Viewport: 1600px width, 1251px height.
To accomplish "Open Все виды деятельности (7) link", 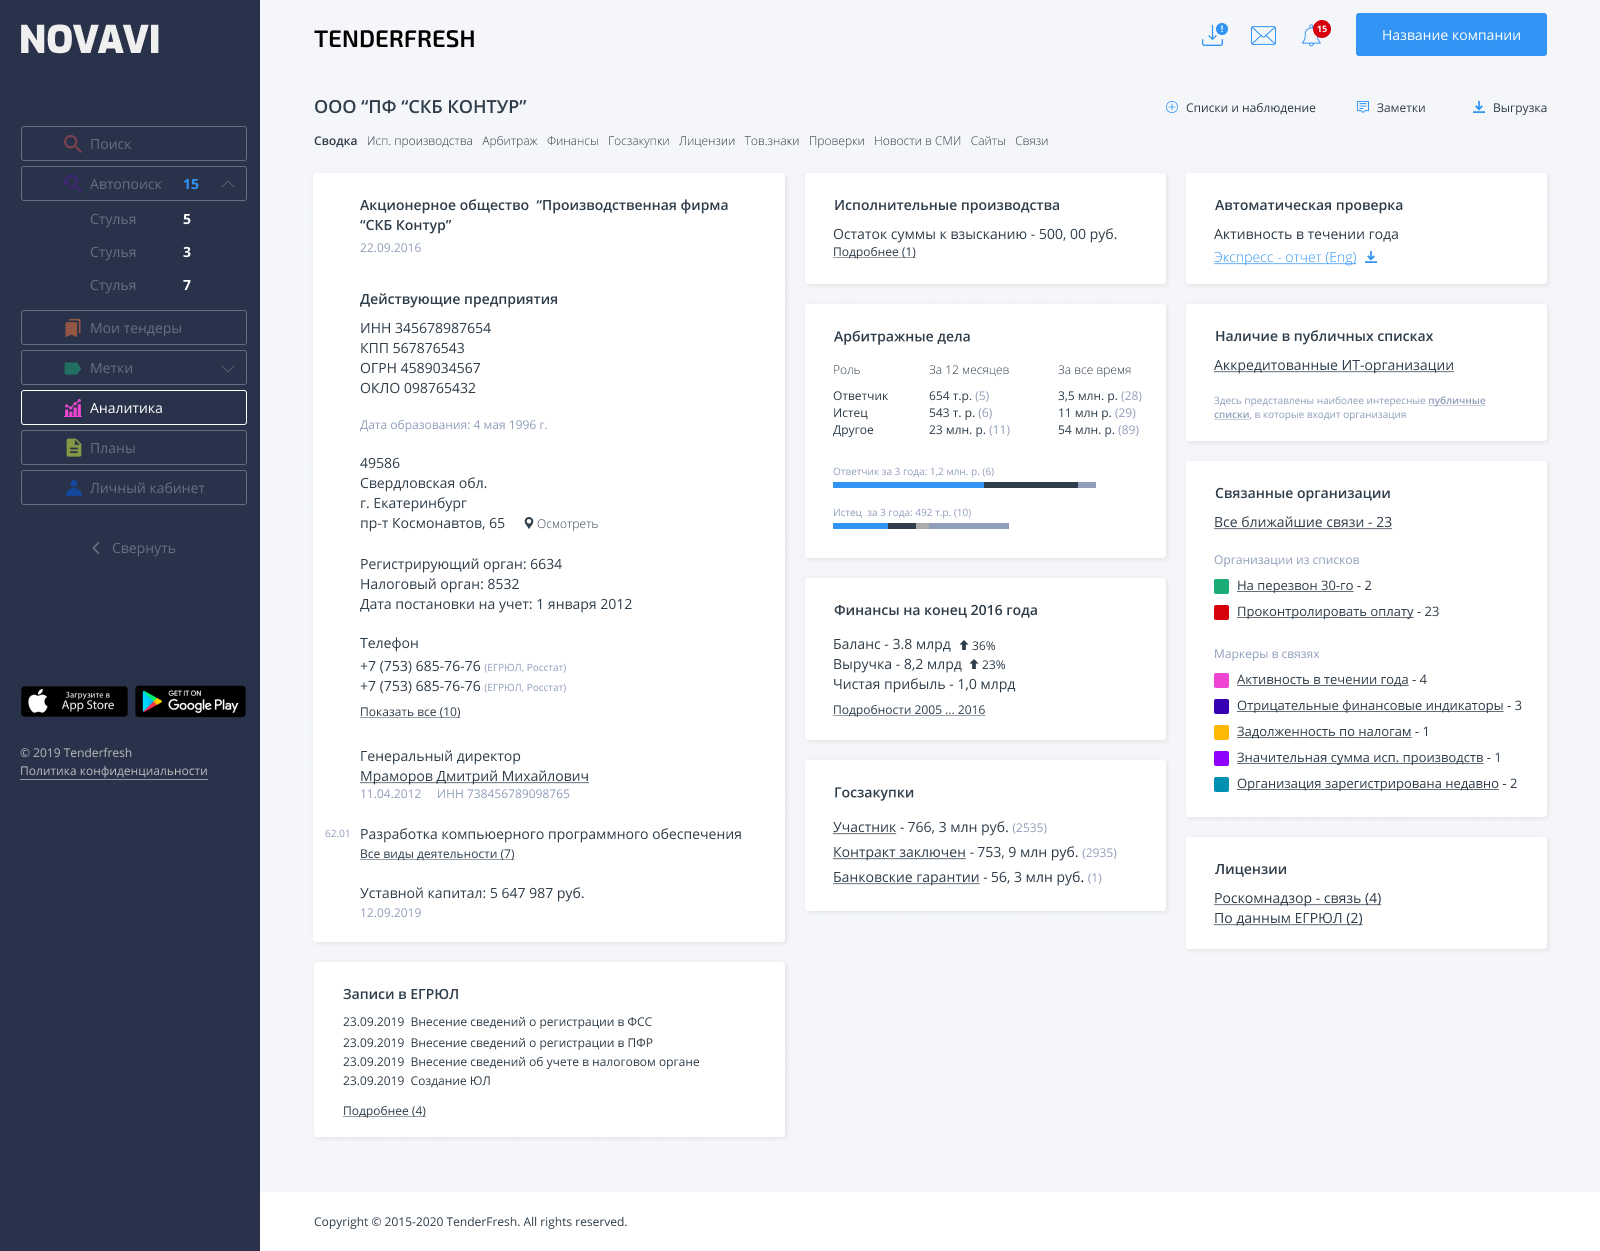I will point(437,854).
